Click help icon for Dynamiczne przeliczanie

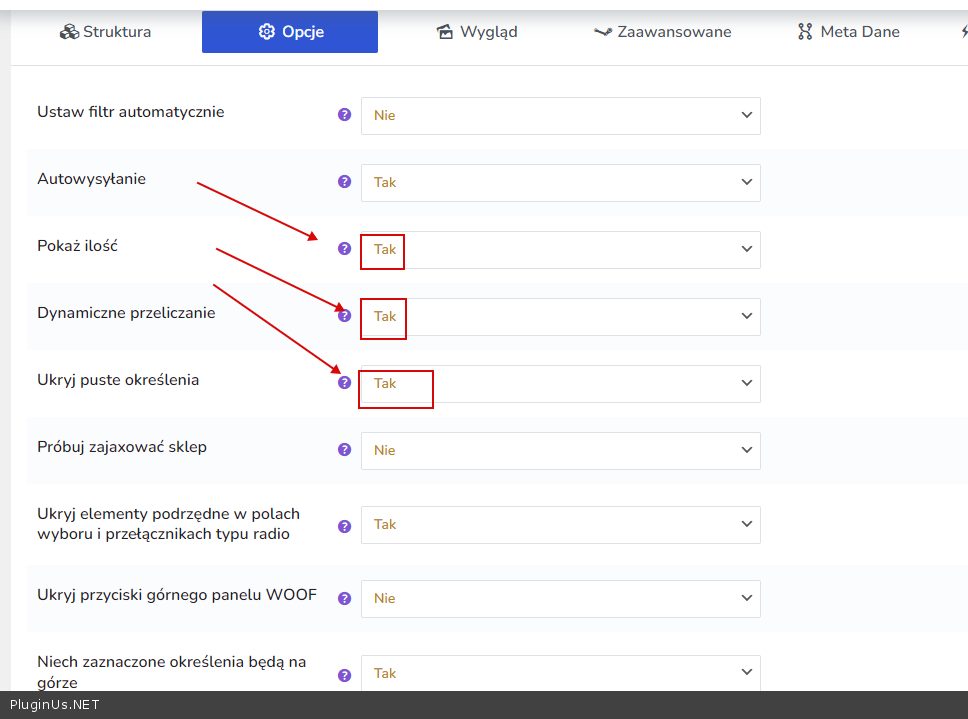pos(345,316)
